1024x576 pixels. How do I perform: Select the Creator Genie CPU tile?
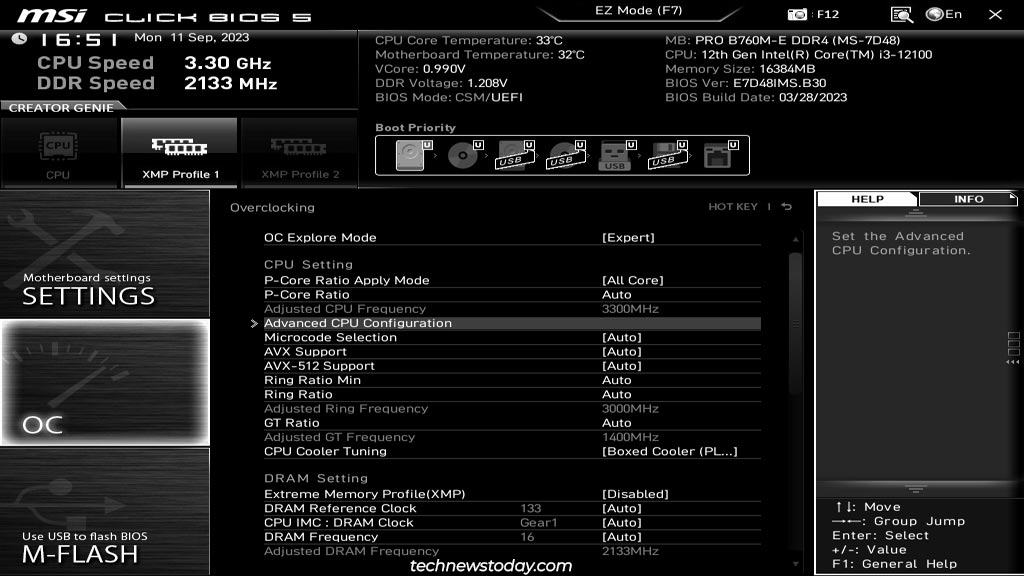59,153
